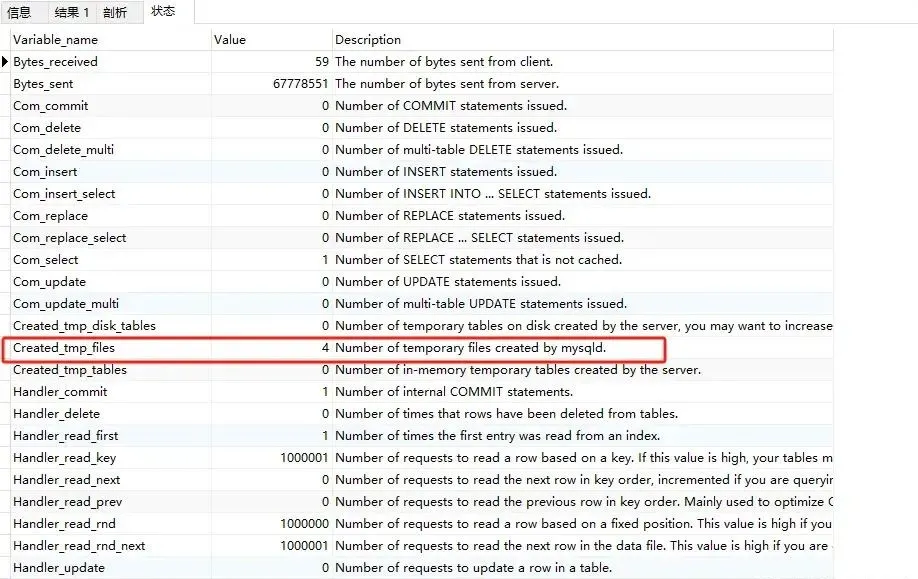Click the Com_insert_select description cell
The height and width of the screenshot is (579, 918).
point(493,194)
